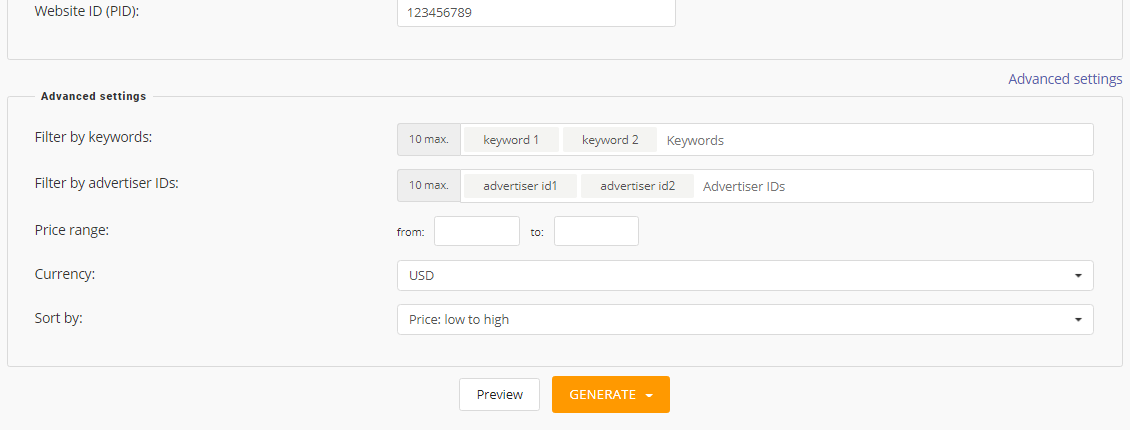This screenshot has width=1130, height=430.
Task: Expand the GENERATE button caret menu
Action: point(649,395)
